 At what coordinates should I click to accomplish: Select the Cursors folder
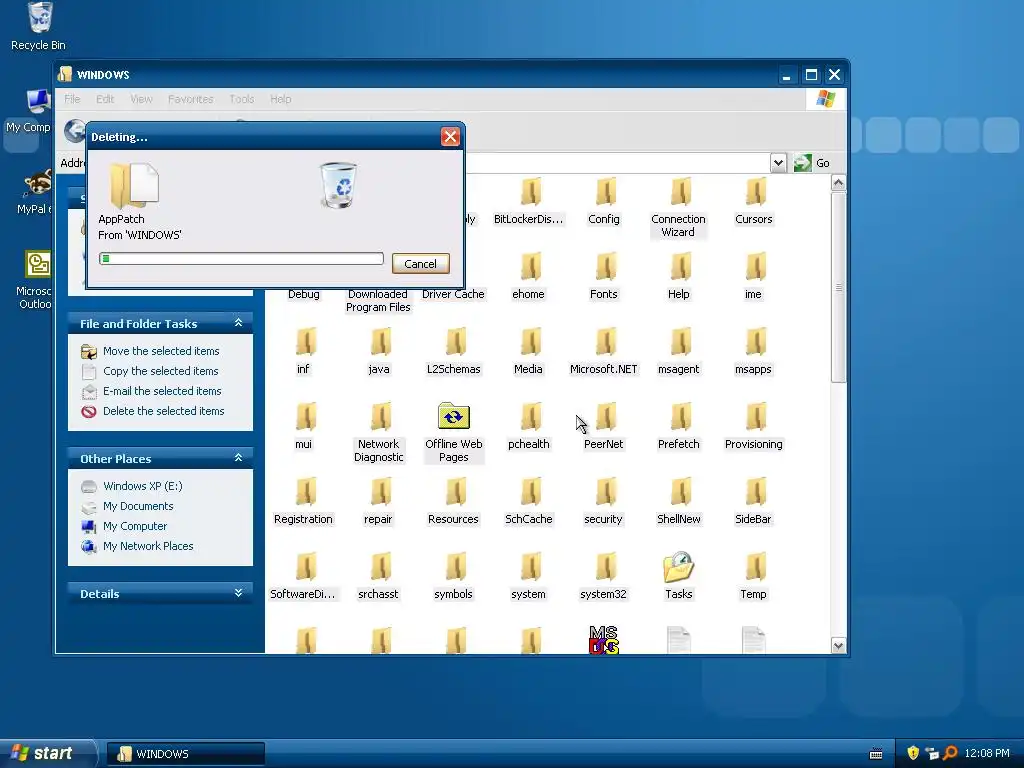coord(754,201)
